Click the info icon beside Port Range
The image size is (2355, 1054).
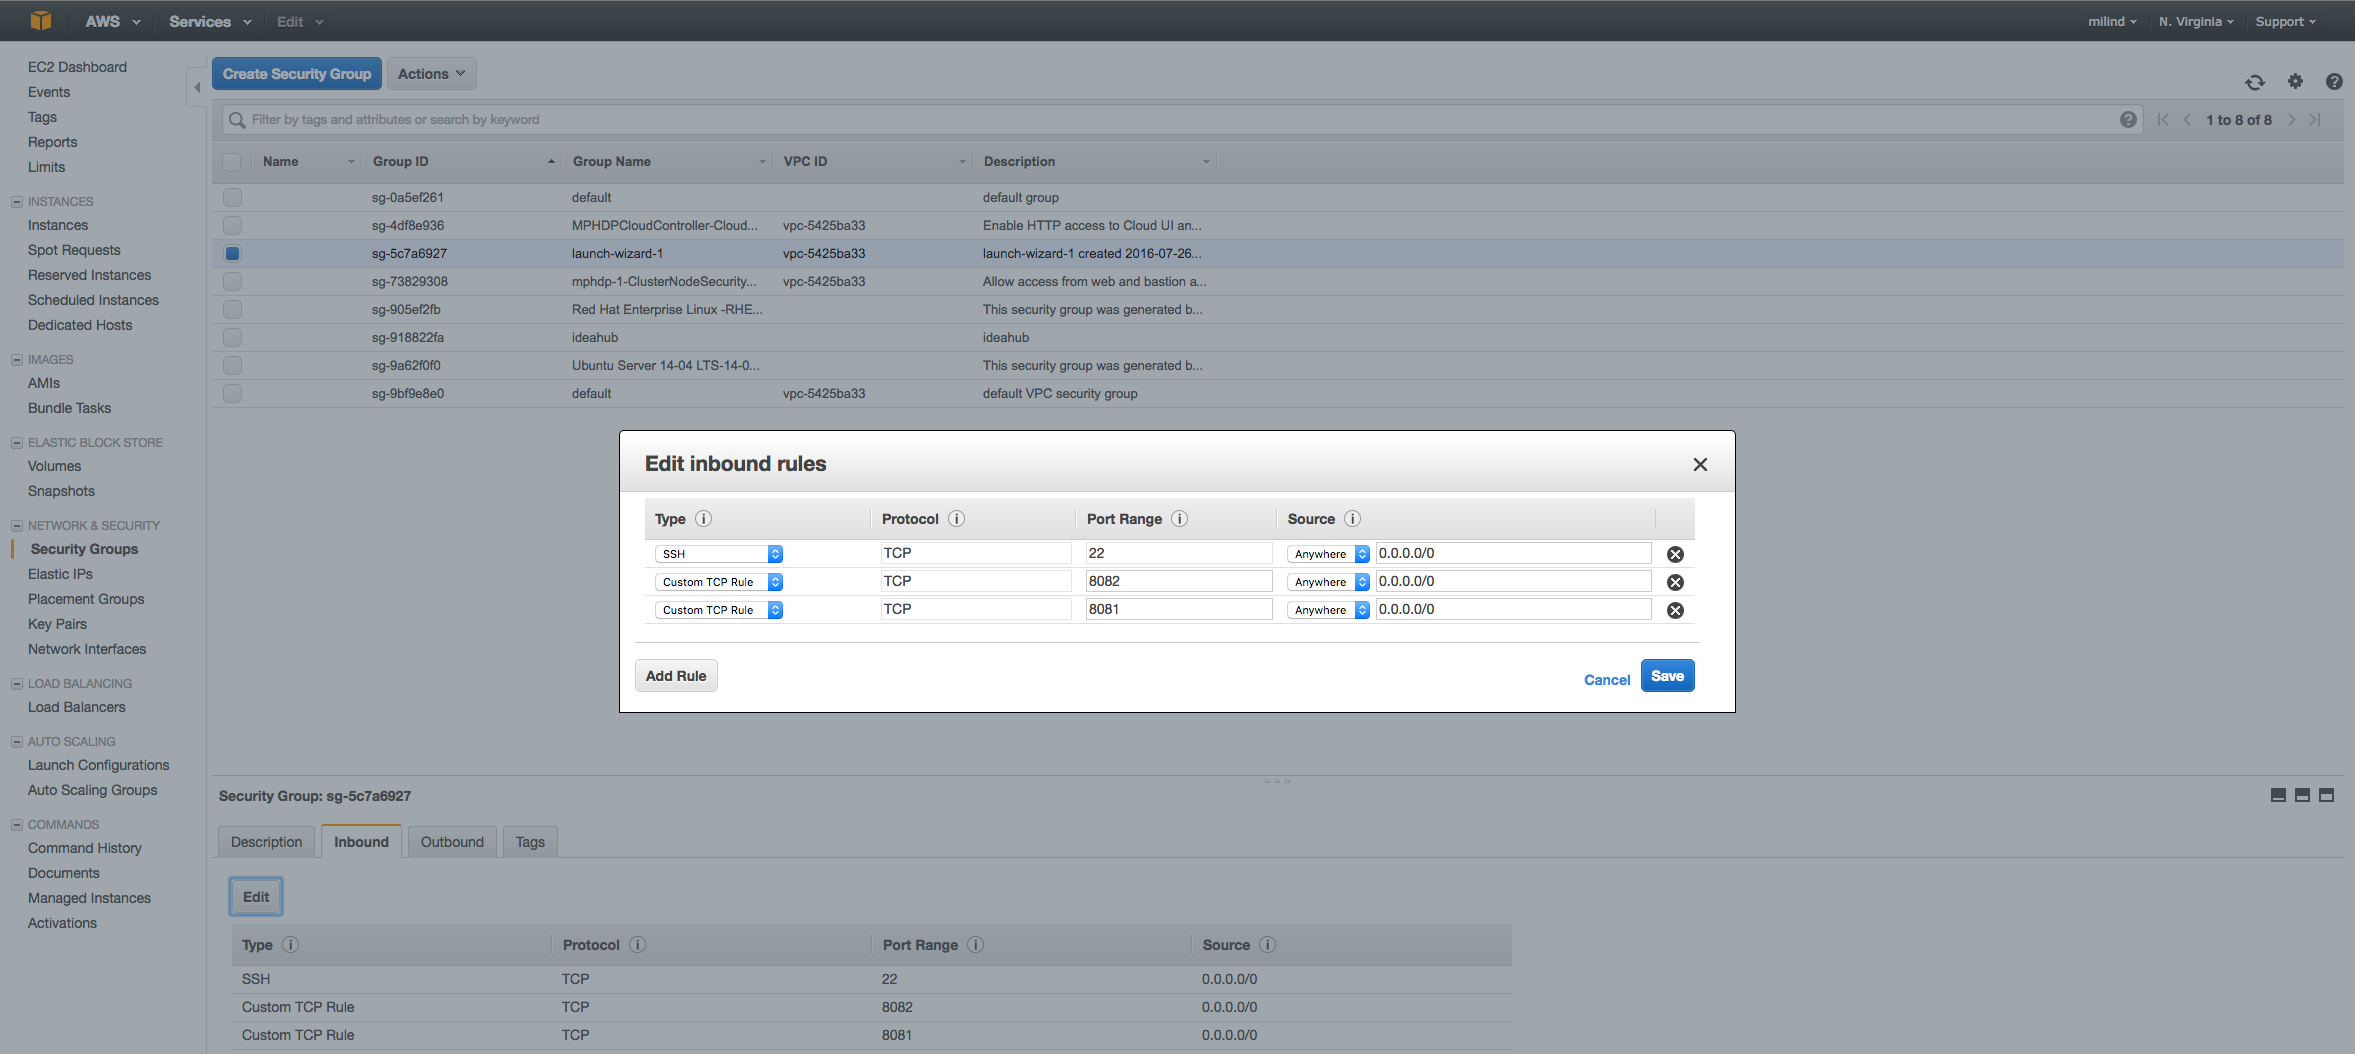[1179, 519]
